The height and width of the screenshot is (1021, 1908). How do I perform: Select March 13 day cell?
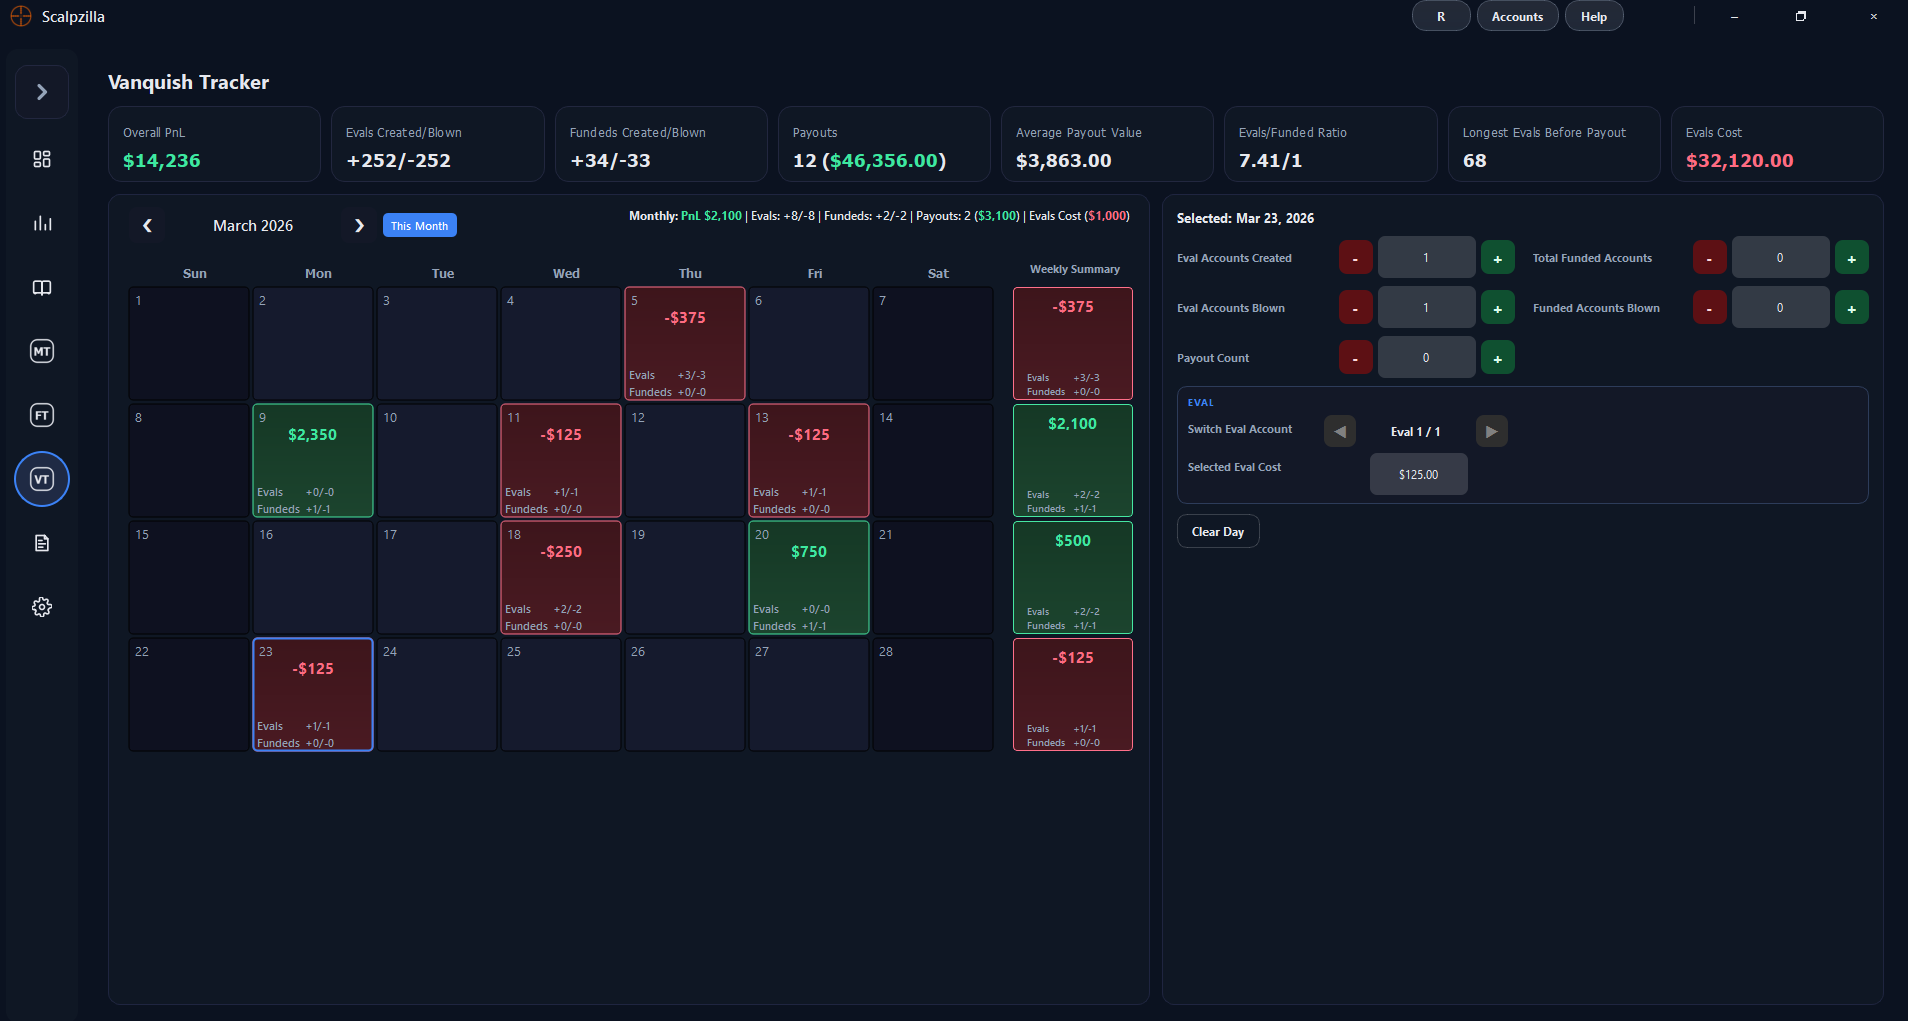[x=809, y=461]
